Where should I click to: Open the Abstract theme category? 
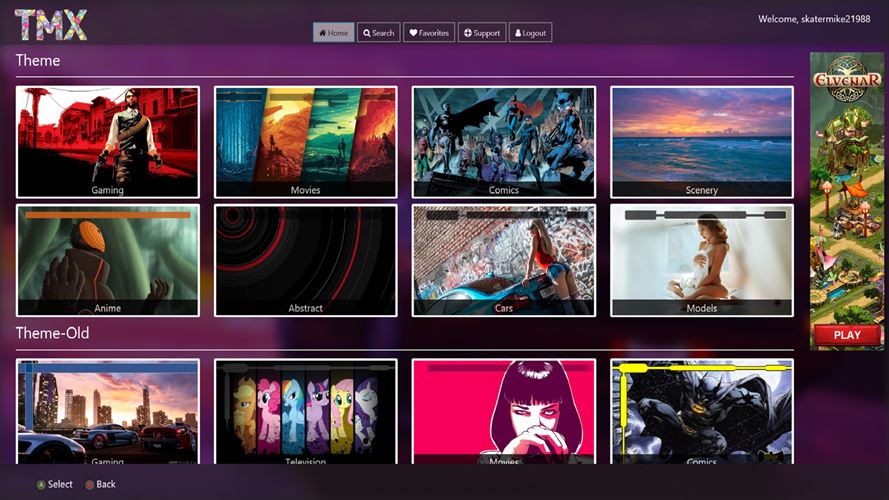306,260
